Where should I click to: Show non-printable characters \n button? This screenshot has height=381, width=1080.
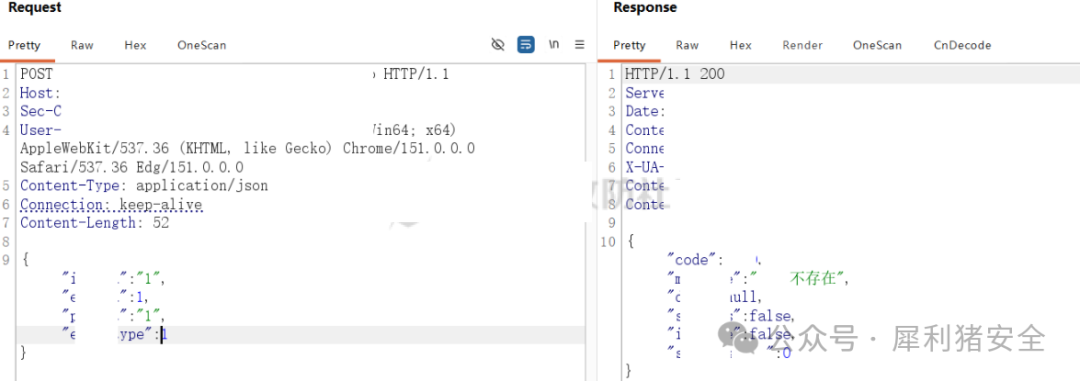[x=554, y=45]
